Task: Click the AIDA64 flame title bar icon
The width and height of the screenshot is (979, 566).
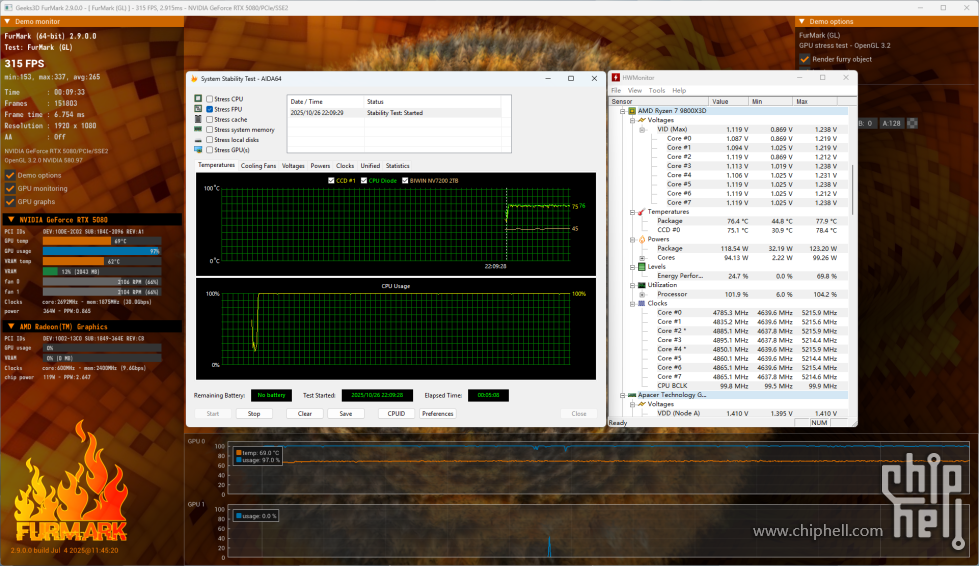Action: (x=194, y=78)
